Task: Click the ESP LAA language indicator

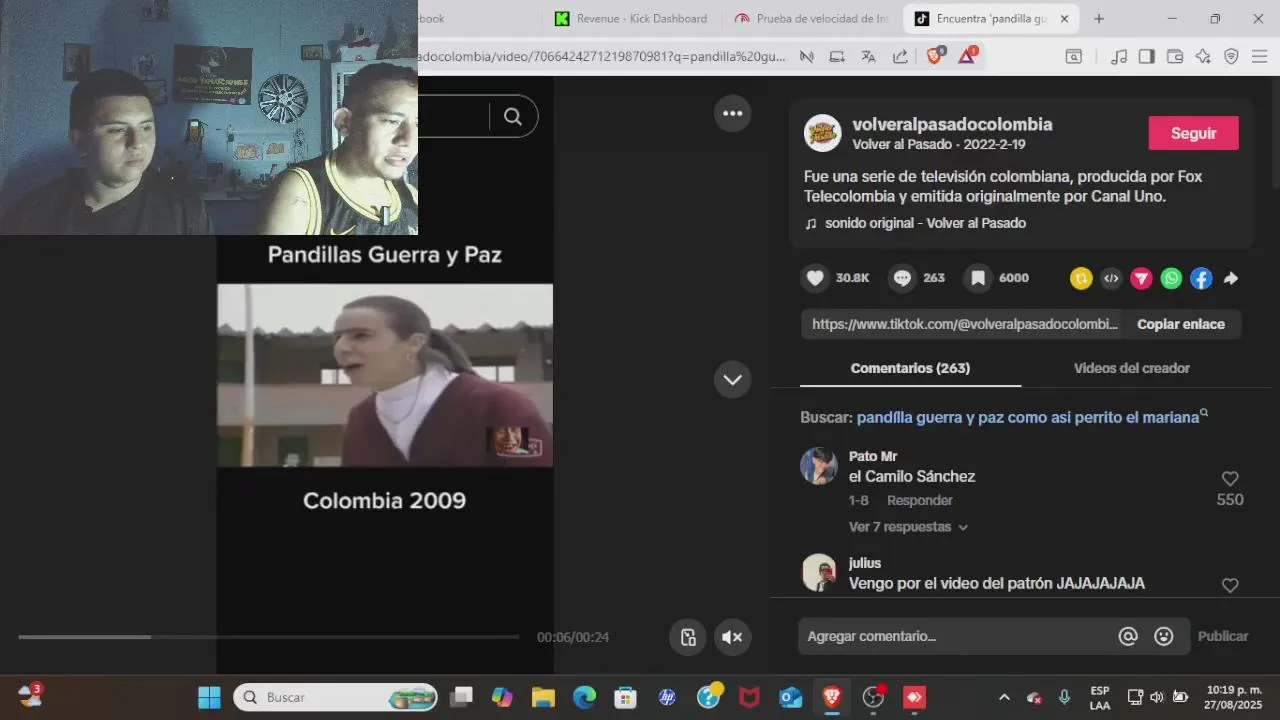Action: pyautogui.click(x=1100, y=697)
